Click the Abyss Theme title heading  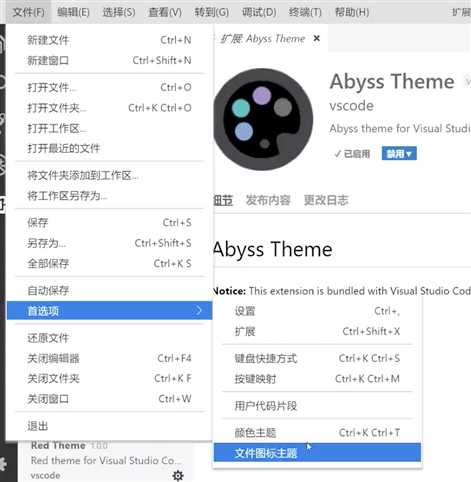pyautogui.click(x=392, y=82)
